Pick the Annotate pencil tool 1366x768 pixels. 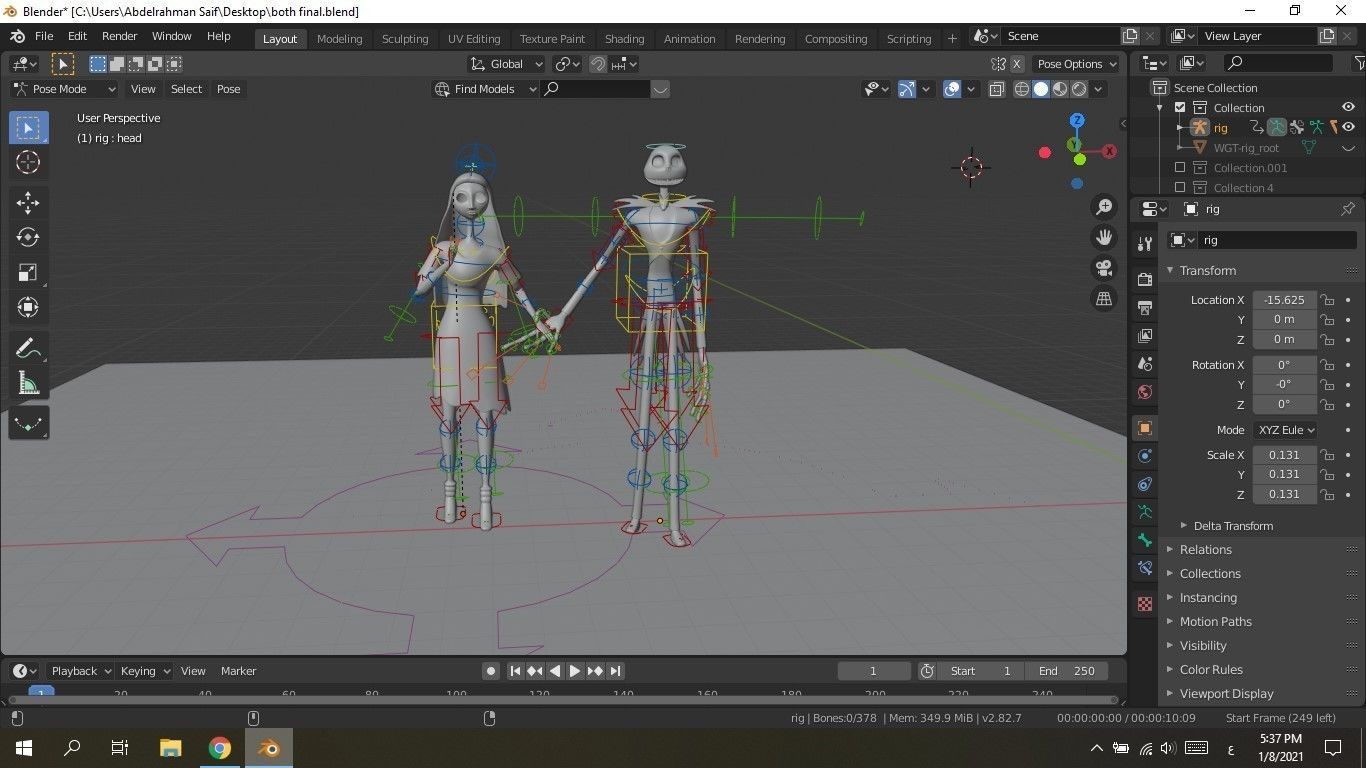pyautogui.click(x=28, y=349)
